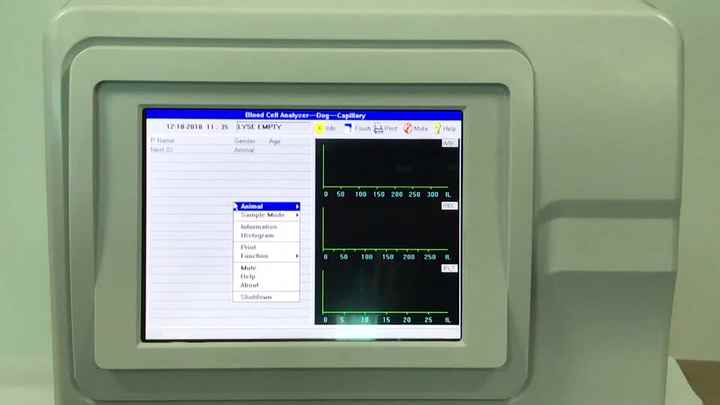Viewport: 720px width, 405px height.
Task: Click the red Mute toolbar icon
Action: pyautogui.click(x=408, y=129)
